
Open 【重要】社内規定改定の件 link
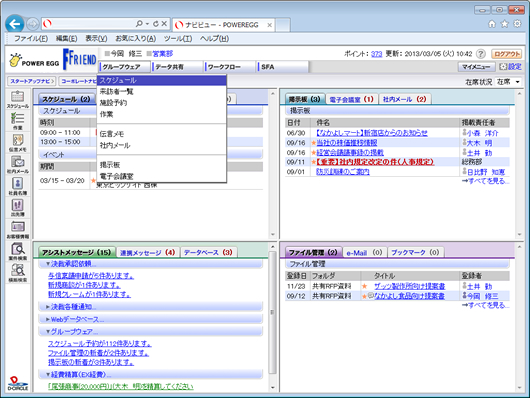(375, 162)
